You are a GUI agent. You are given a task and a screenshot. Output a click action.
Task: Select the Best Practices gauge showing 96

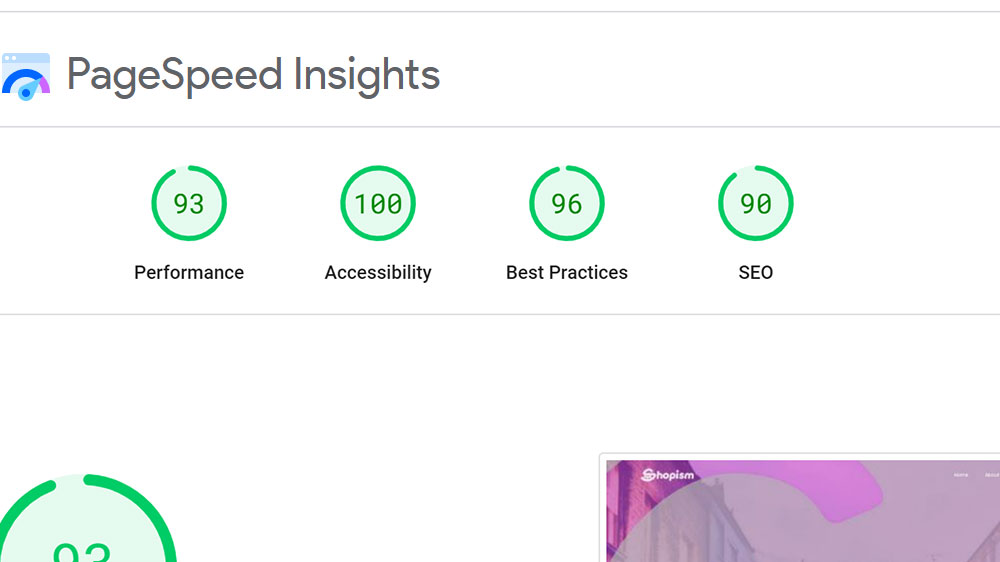[566, 203]
